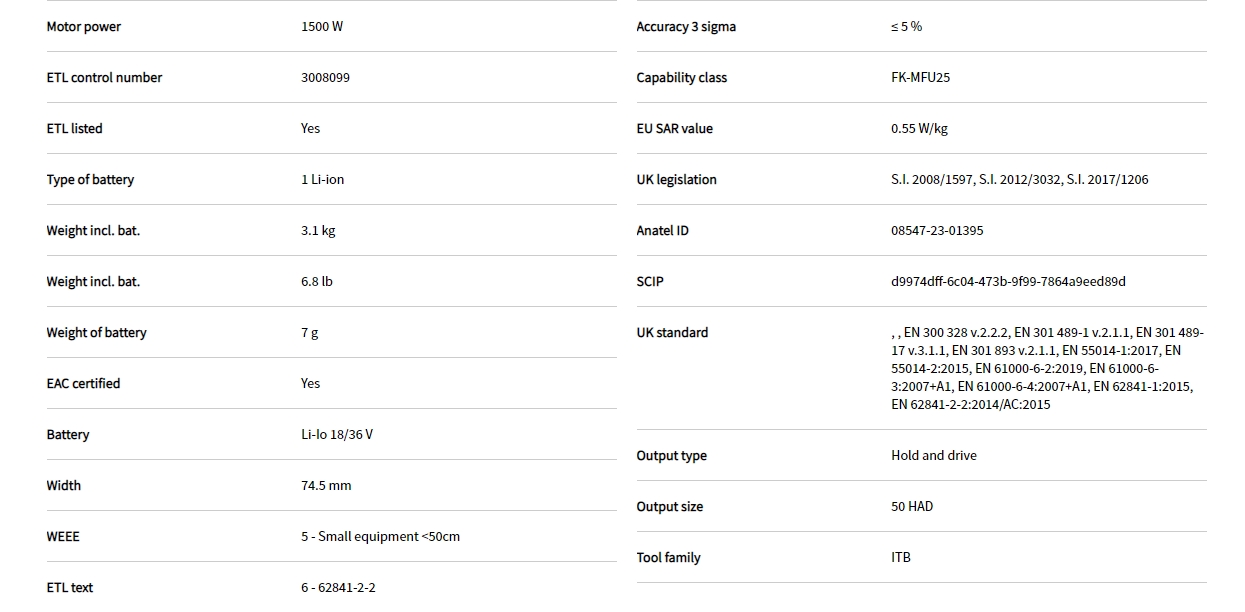Click the UK standard EN list text
The height and width of the screenshot is (612, 1245).
pos(1045,368)
